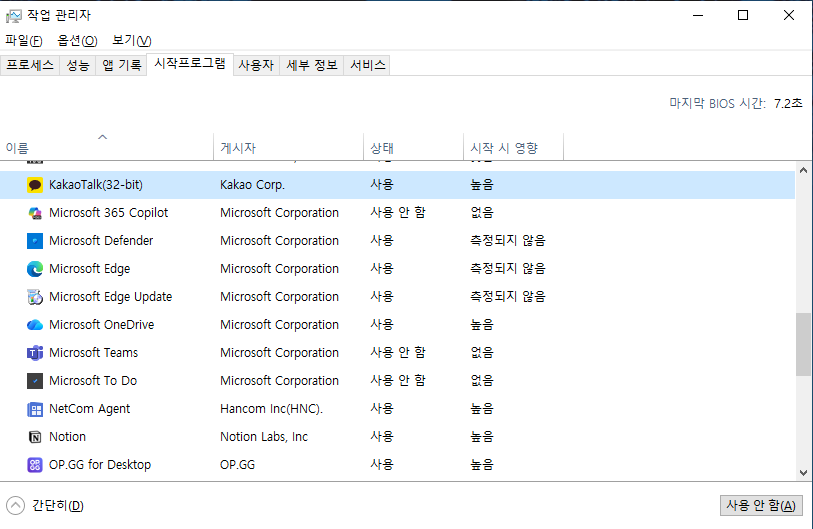Click Microsoft Edge Update 사용 status cell

[382, 297]
